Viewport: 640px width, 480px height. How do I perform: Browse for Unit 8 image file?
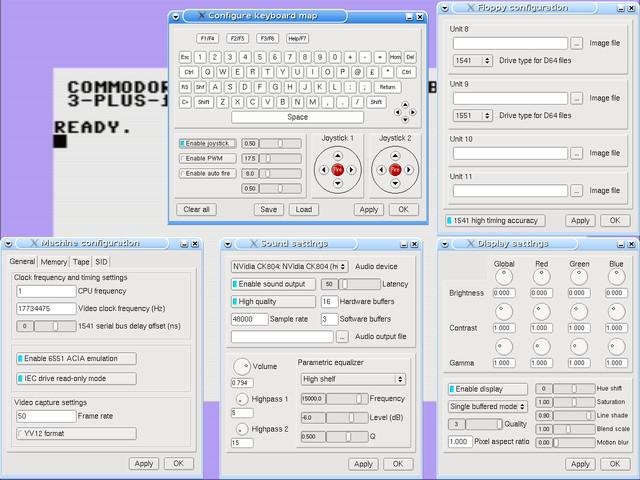point(576,43)
